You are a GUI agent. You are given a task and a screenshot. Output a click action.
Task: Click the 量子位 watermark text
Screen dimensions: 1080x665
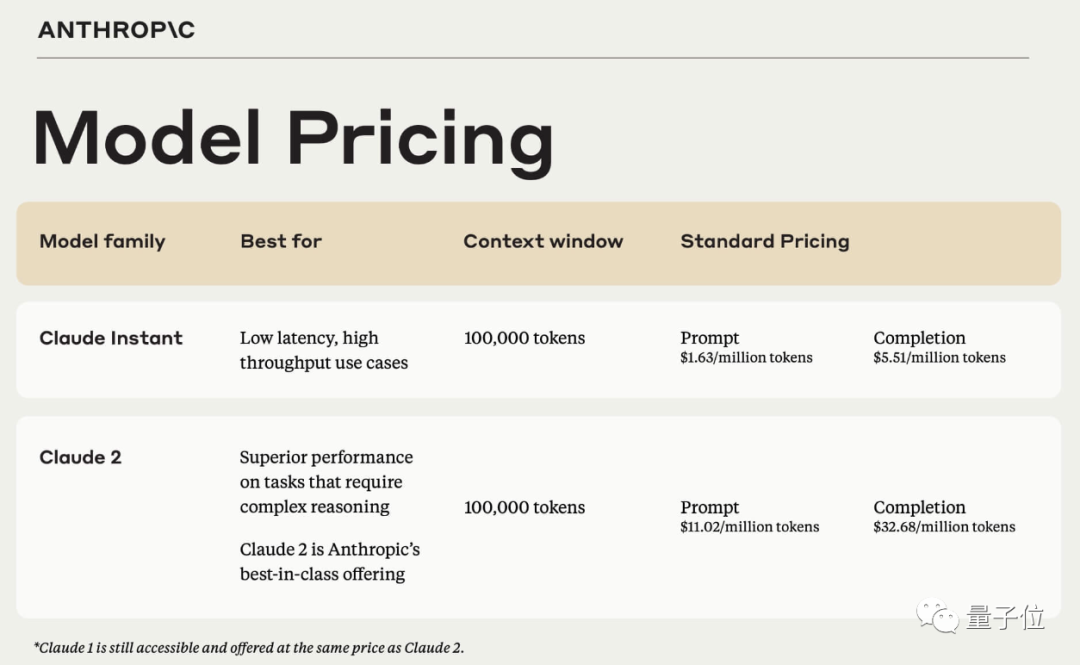click(x=1005, y=617)
